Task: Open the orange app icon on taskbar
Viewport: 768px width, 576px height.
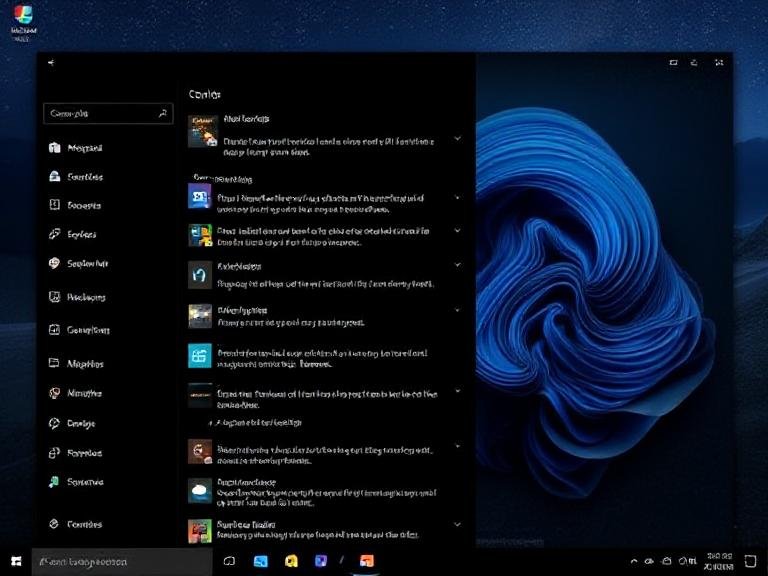Action: tap(366, 561)
